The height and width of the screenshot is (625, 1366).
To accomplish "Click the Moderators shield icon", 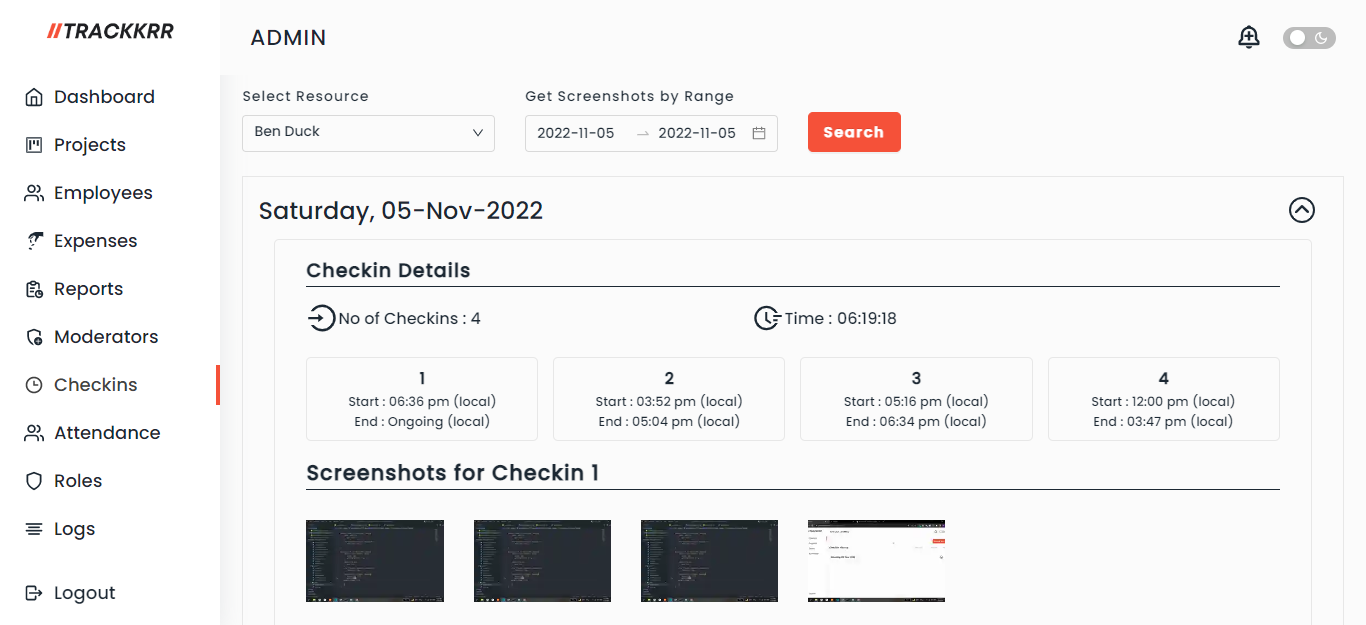I will click(34, 337).
